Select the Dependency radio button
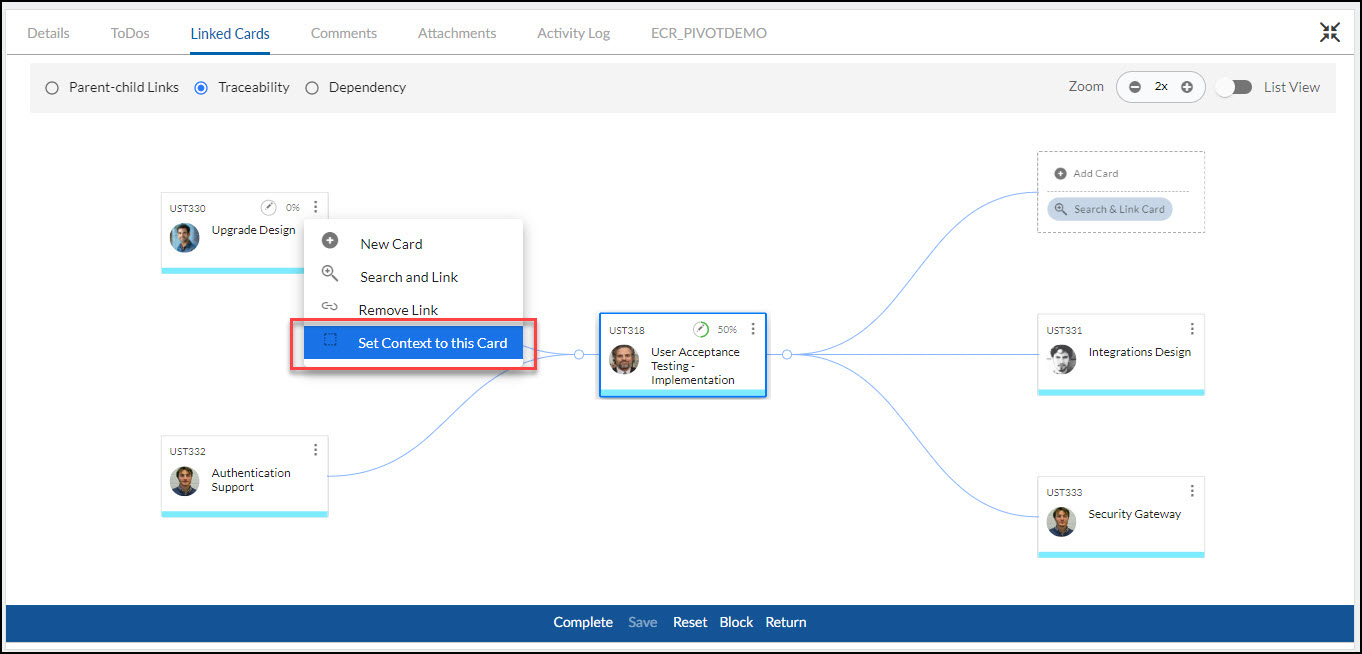 tap(312, 88)
